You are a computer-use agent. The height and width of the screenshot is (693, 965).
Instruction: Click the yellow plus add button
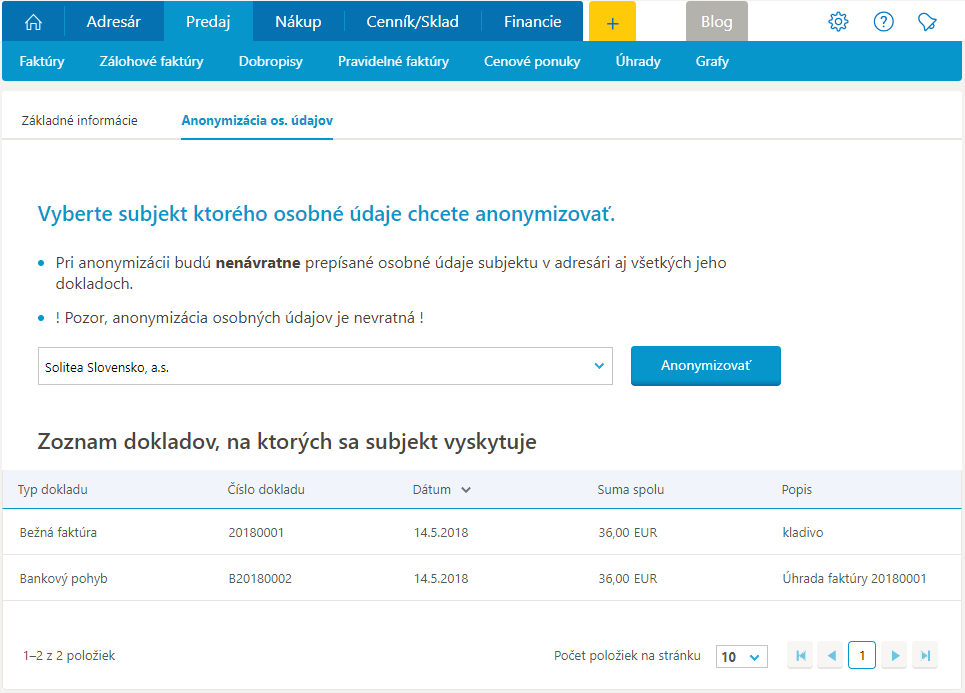tap(612, 22)
